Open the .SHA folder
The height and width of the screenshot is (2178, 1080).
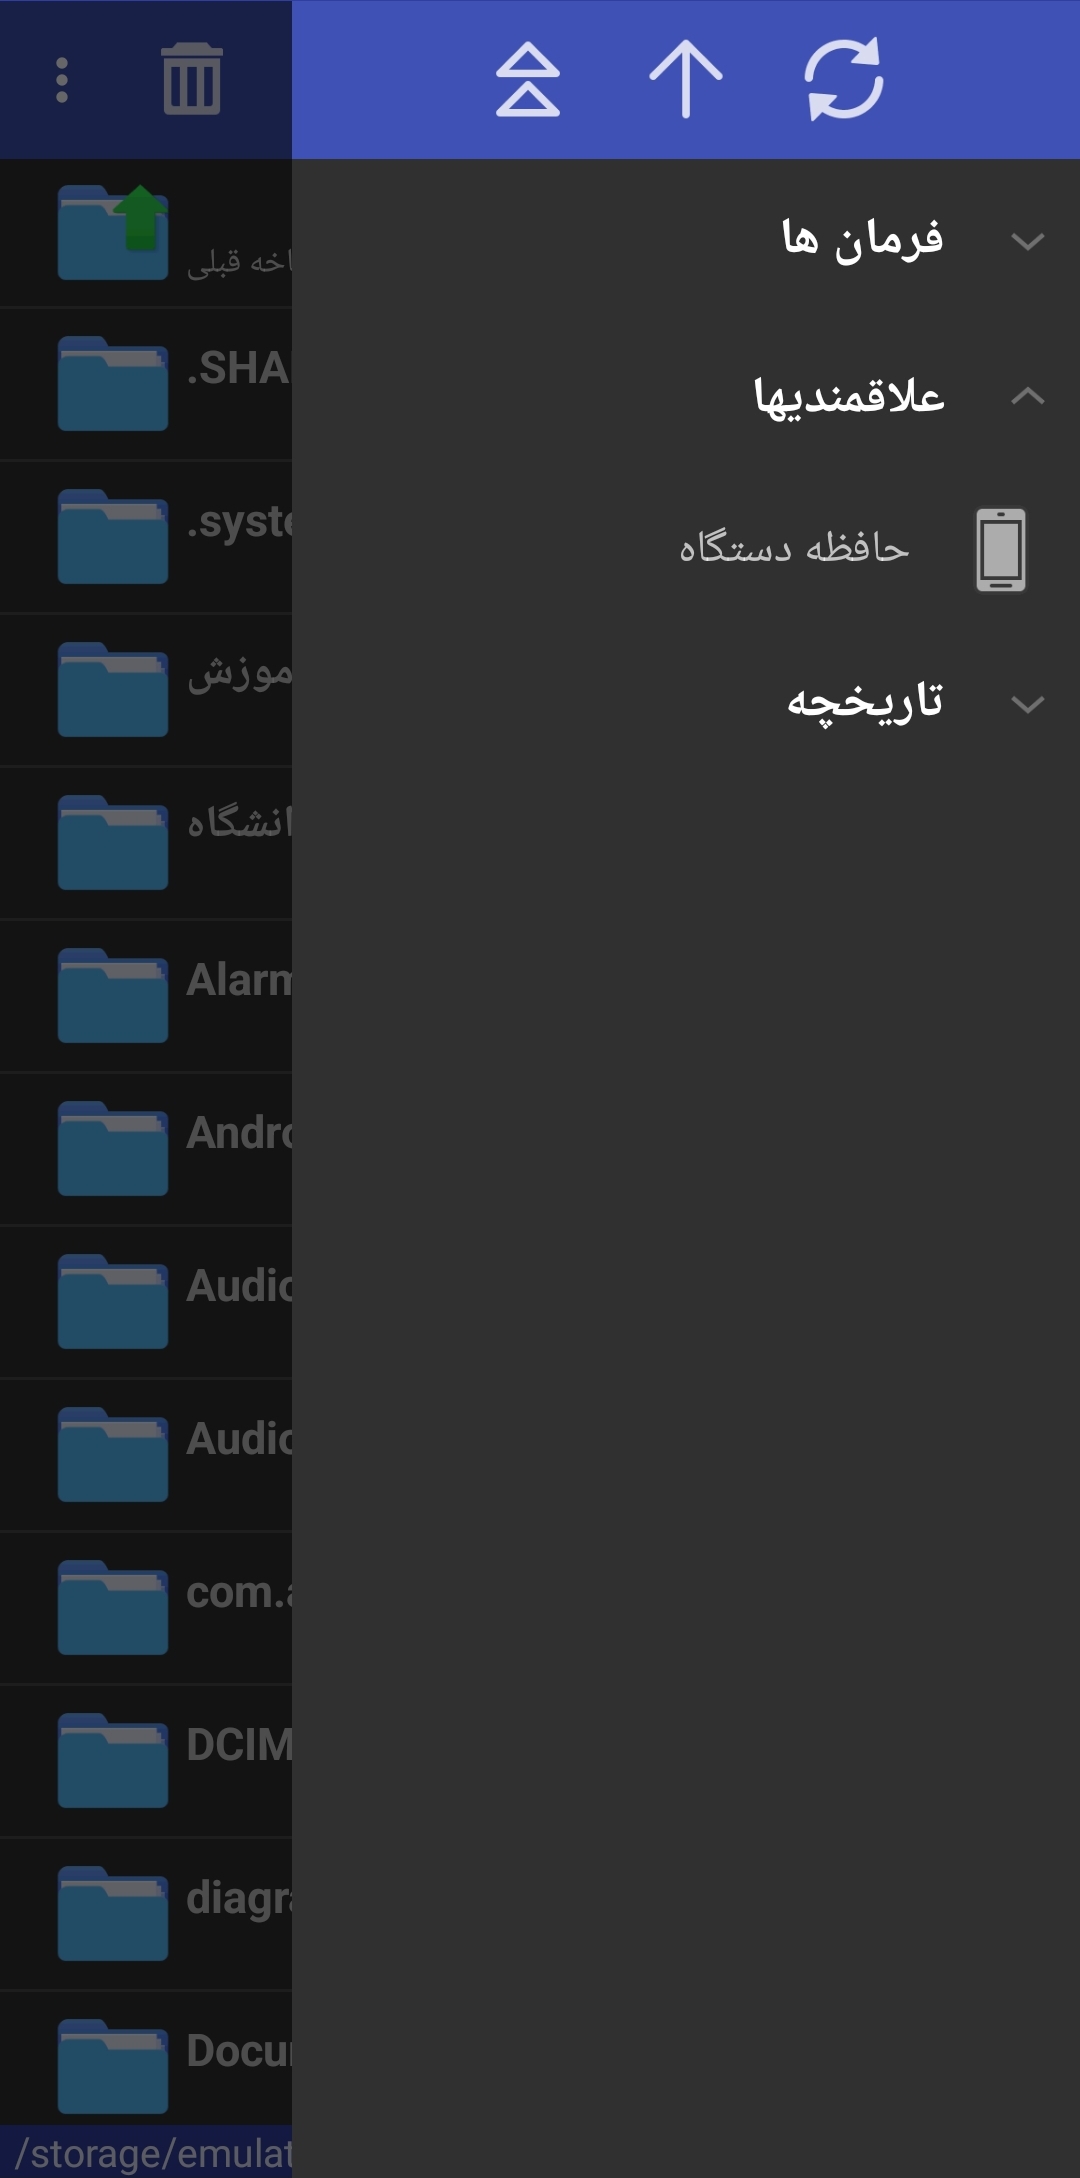(x=146, y=384)
